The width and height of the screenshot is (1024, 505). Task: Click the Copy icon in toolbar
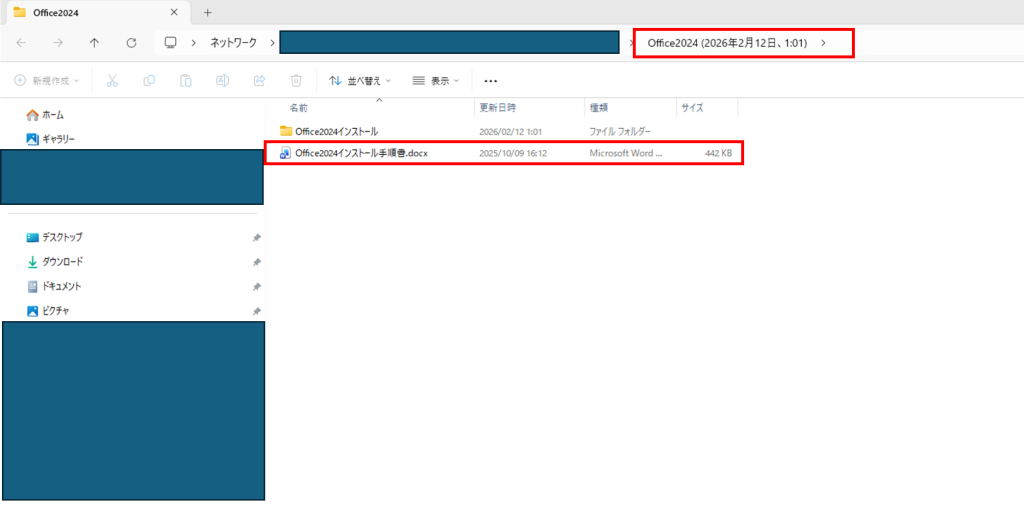click(149, 80)
